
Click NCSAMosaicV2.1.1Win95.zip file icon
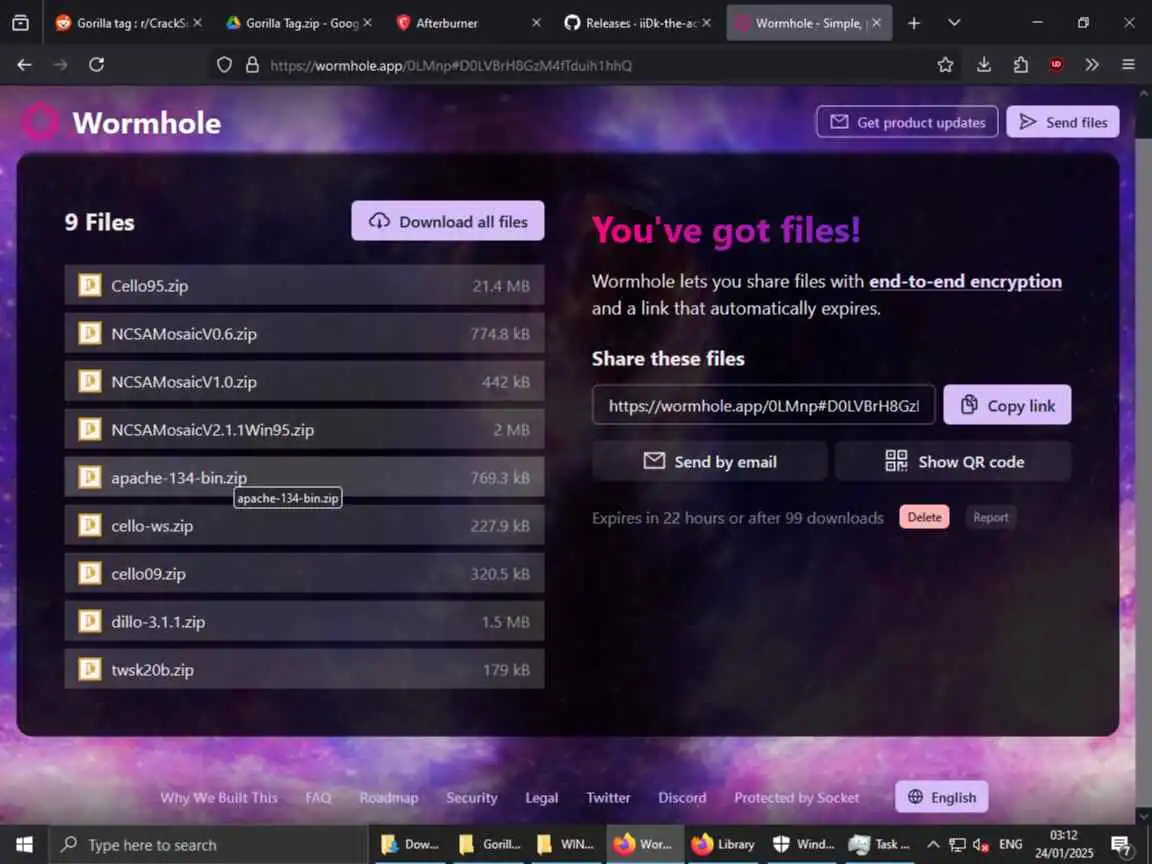[x=90, y=429]
